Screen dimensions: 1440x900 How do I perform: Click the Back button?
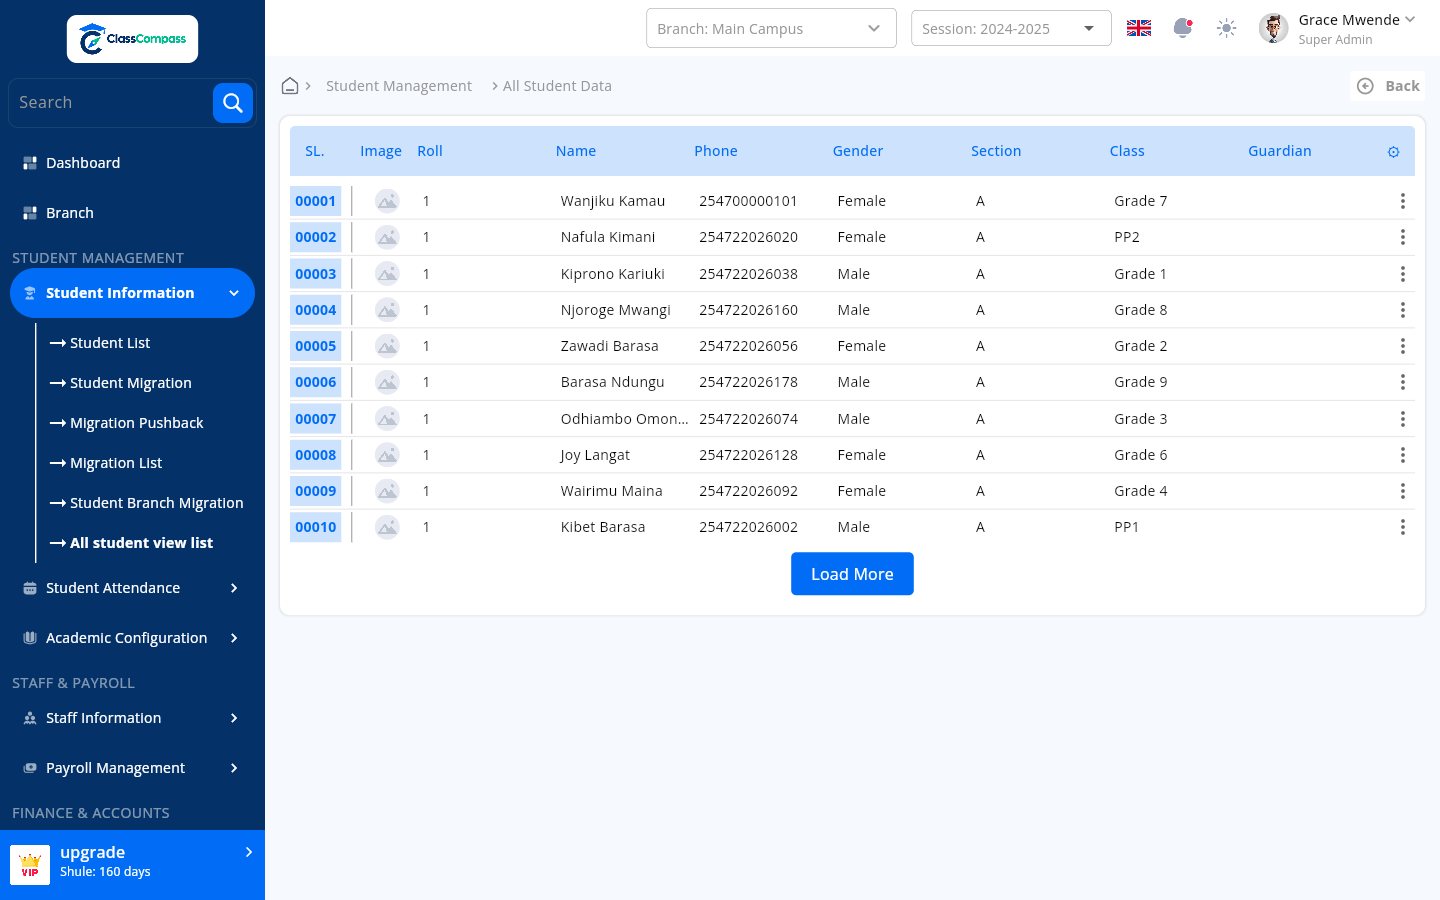(x=1388, y=86)
